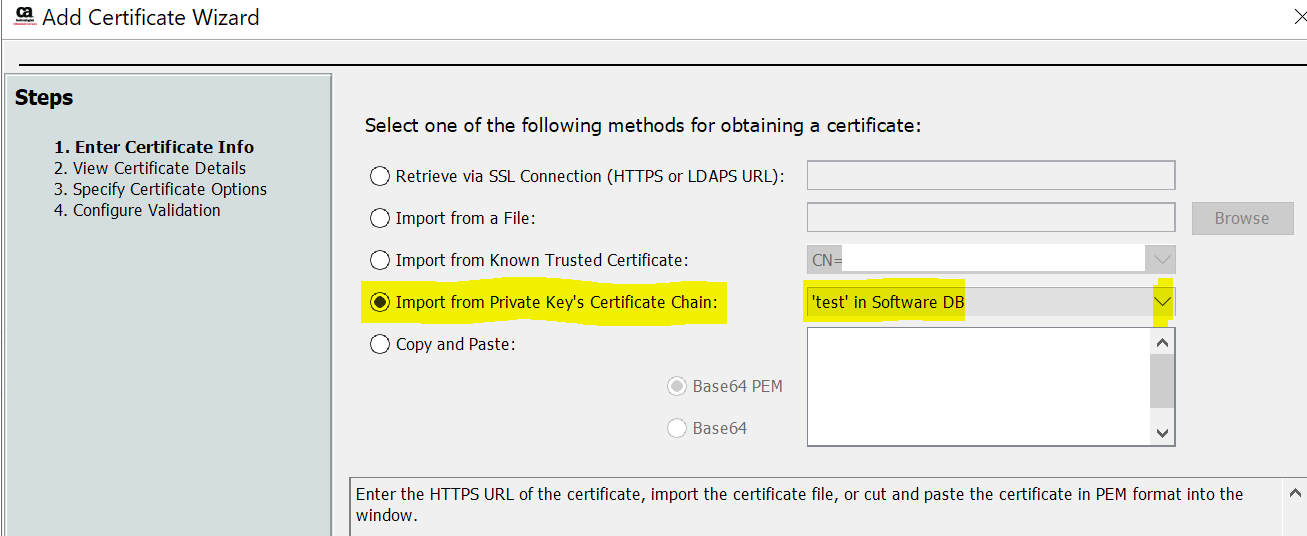Viewport: 1307px width, 536px height.
Task: Click the Browse button
Action: coord(1242,218)
